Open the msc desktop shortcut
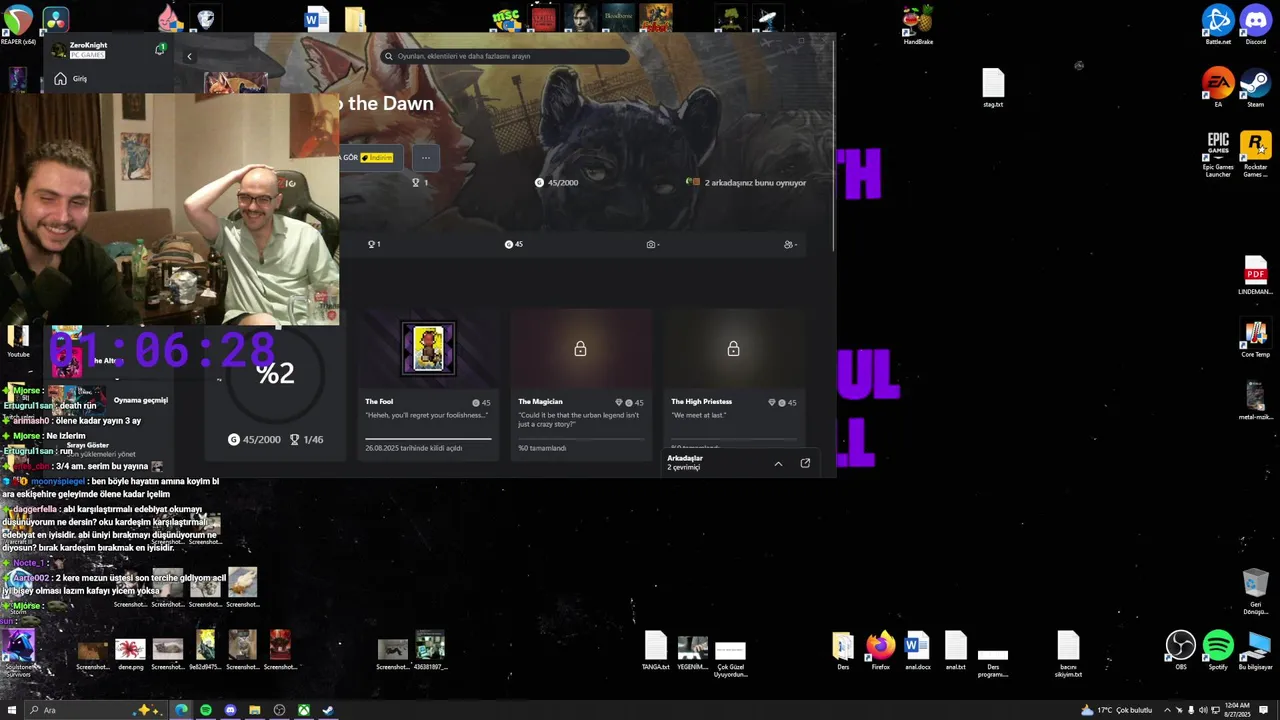The image size is (1280, 720). tap(506, 19)
